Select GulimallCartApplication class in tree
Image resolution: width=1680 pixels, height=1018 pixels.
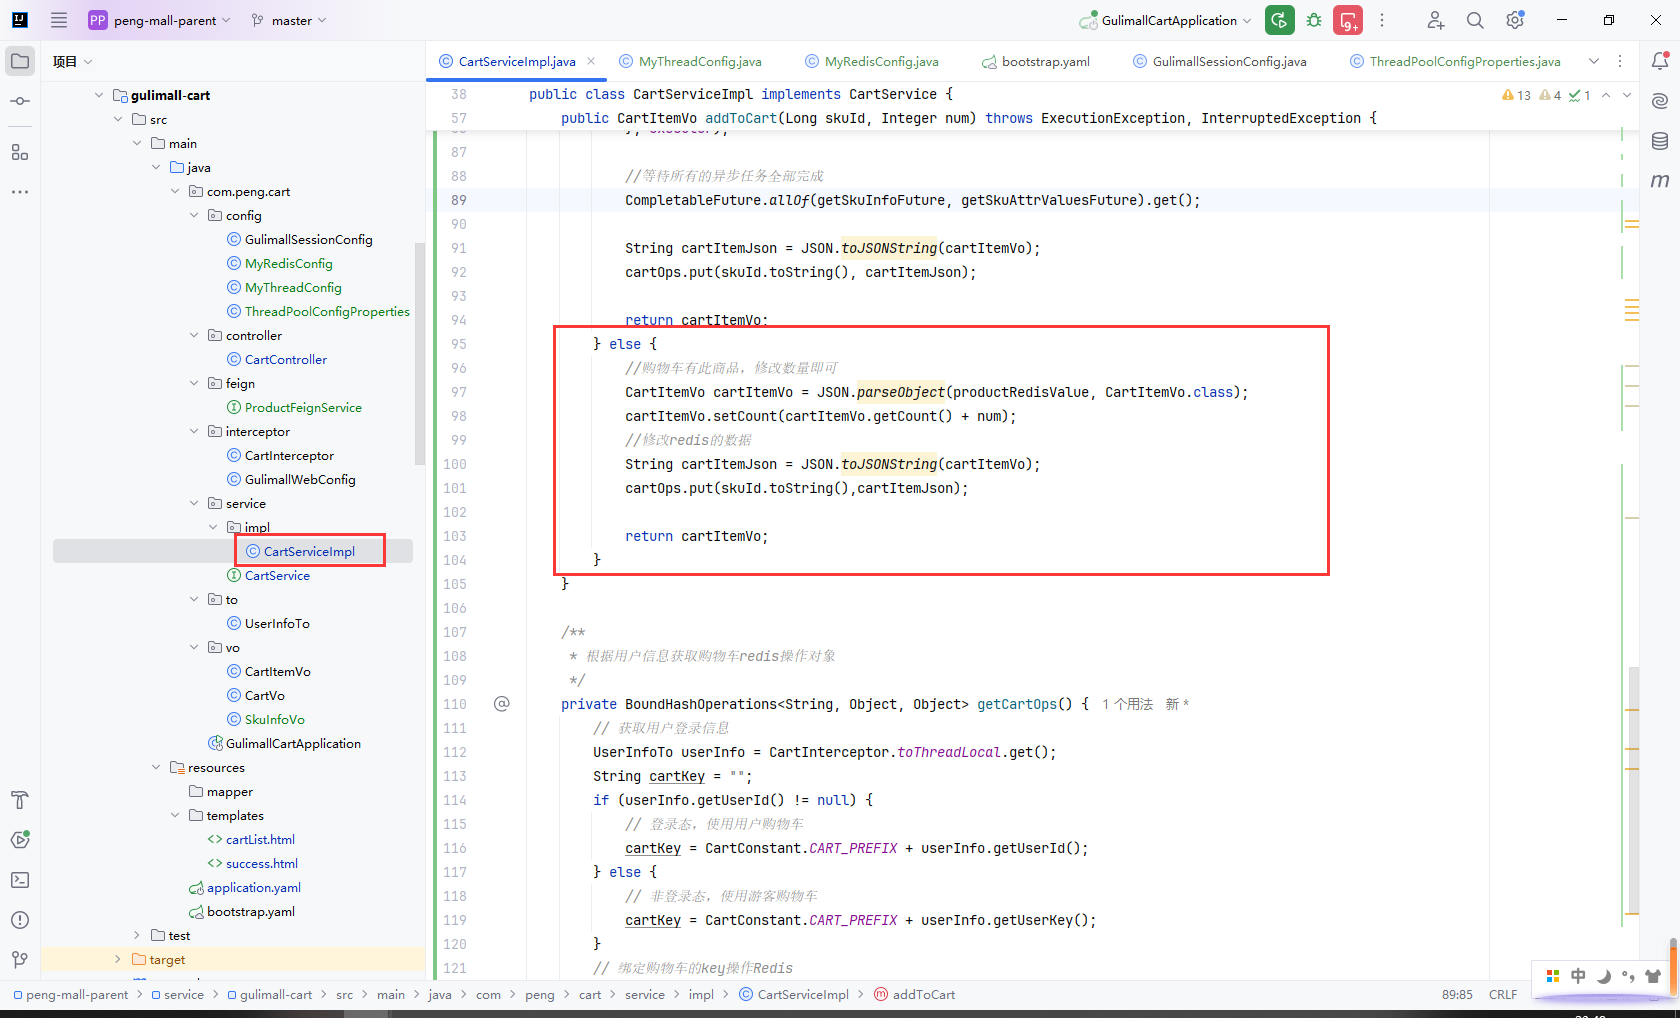(x=293, y=743)
